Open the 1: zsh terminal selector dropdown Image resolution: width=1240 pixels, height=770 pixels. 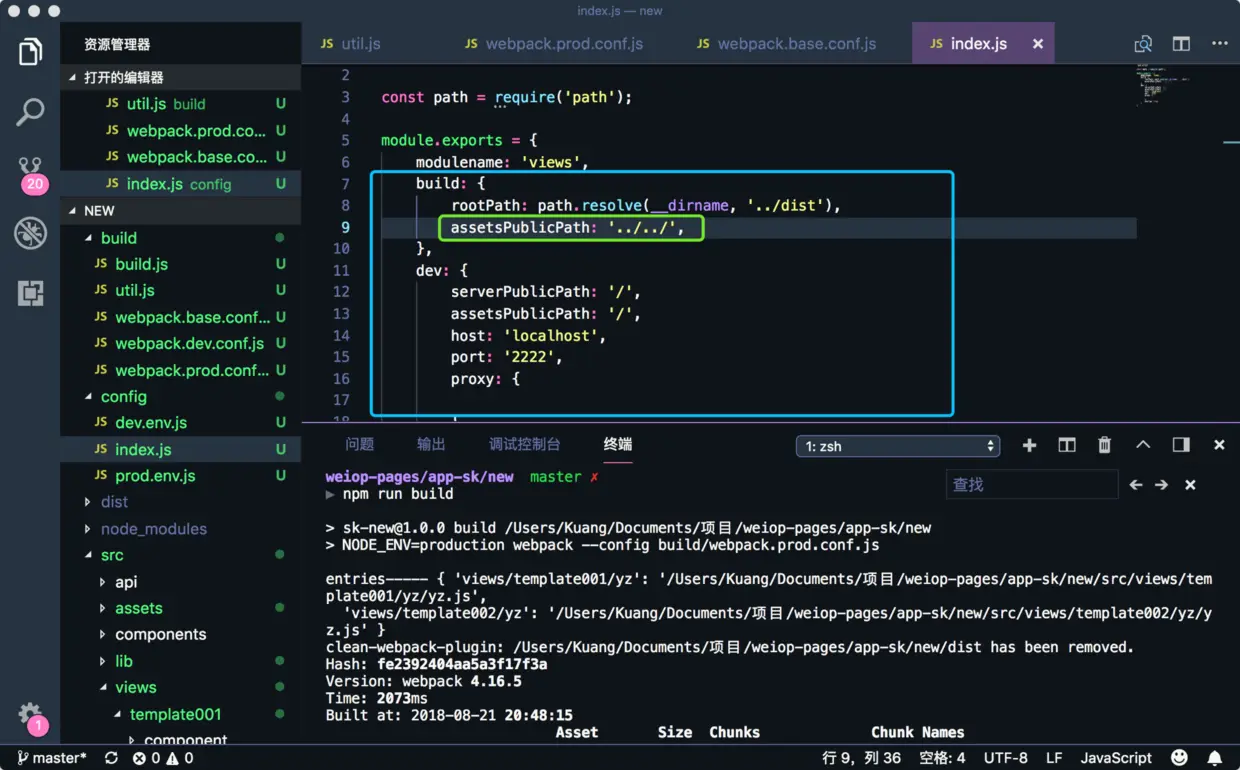(x=898, y=446)
